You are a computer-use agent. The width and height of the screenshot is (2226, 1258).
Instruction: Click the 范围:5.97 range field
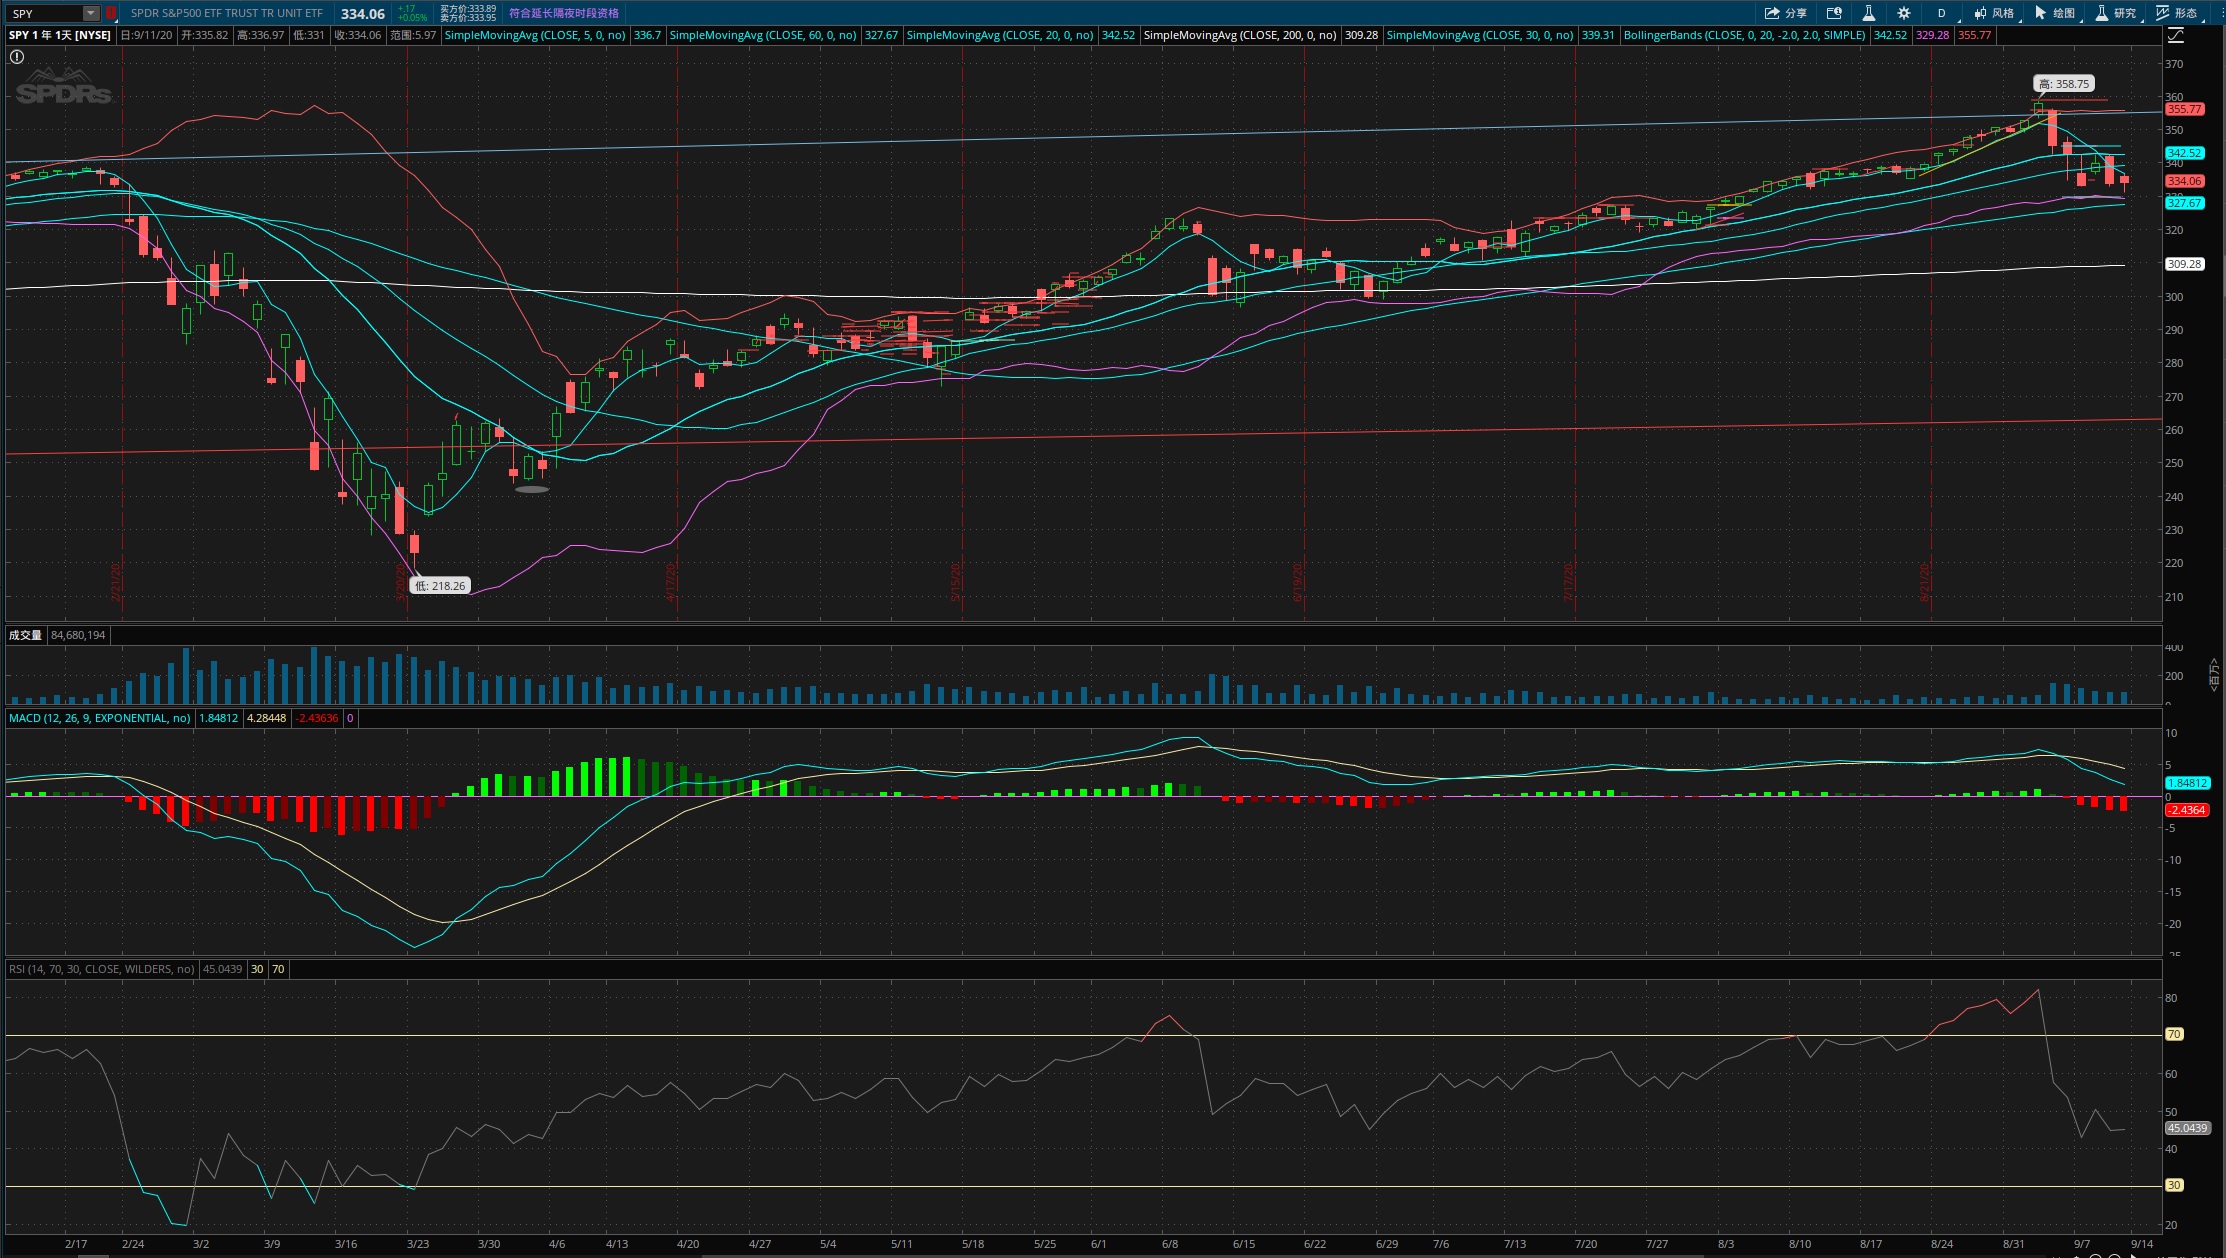413,35
